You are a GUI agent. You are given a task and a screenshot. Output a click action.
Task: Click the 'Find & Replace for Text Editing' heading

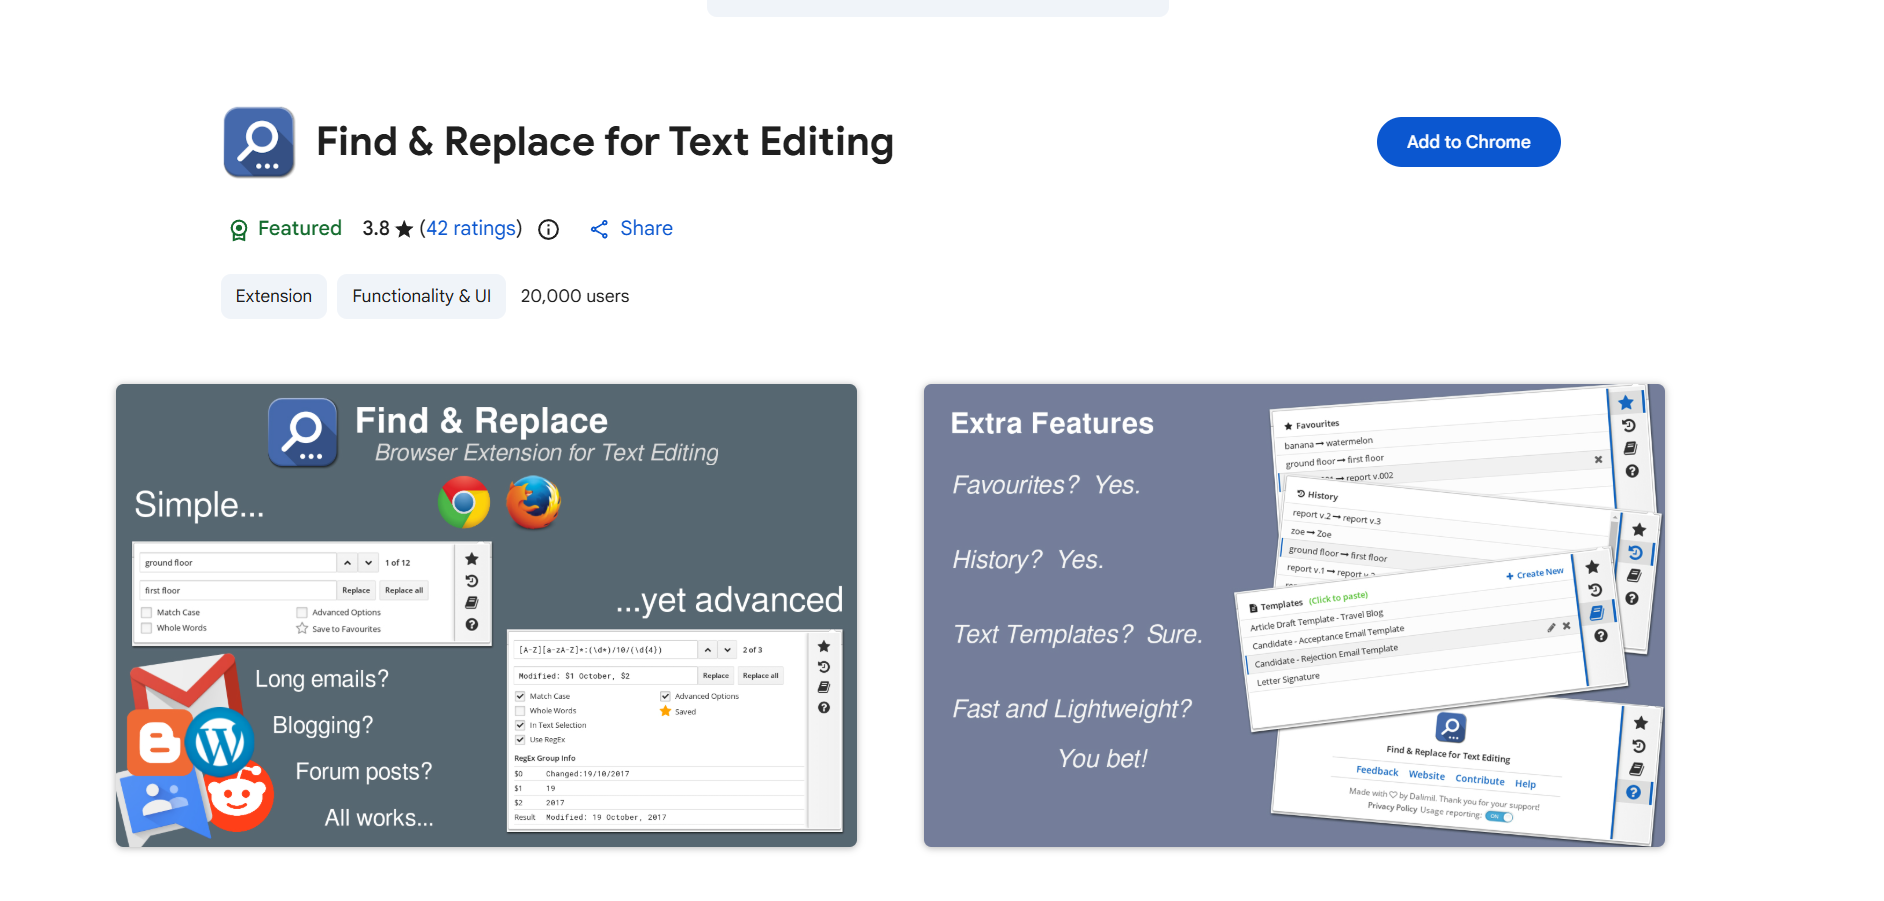point(605,142)
